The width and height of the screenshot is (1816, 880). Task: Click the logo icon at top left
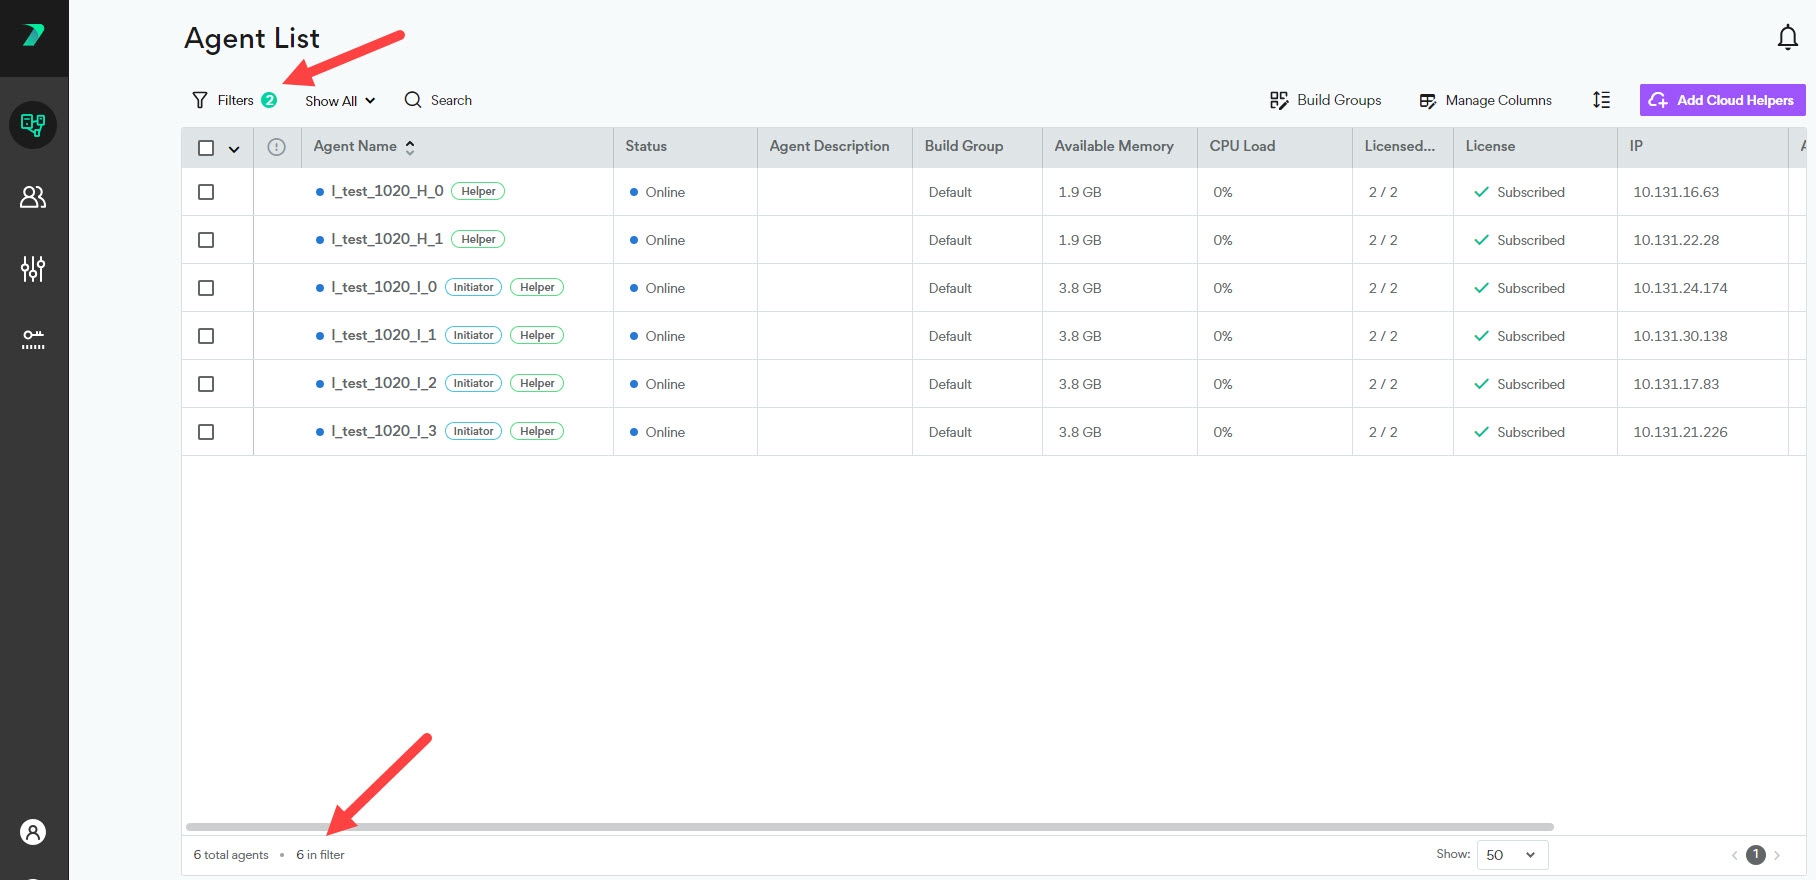click(33, 36)
